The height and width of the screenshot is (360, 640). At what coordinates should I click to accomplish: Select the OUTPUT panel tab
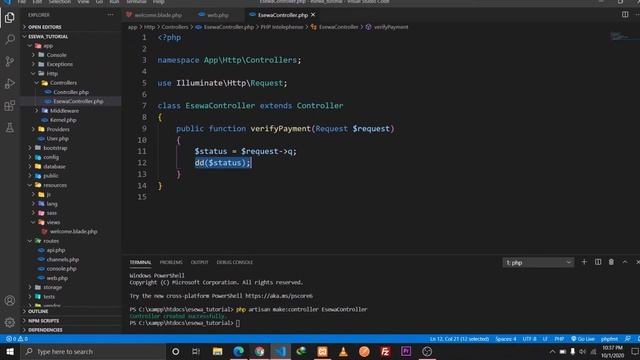[x=200, y=262]
